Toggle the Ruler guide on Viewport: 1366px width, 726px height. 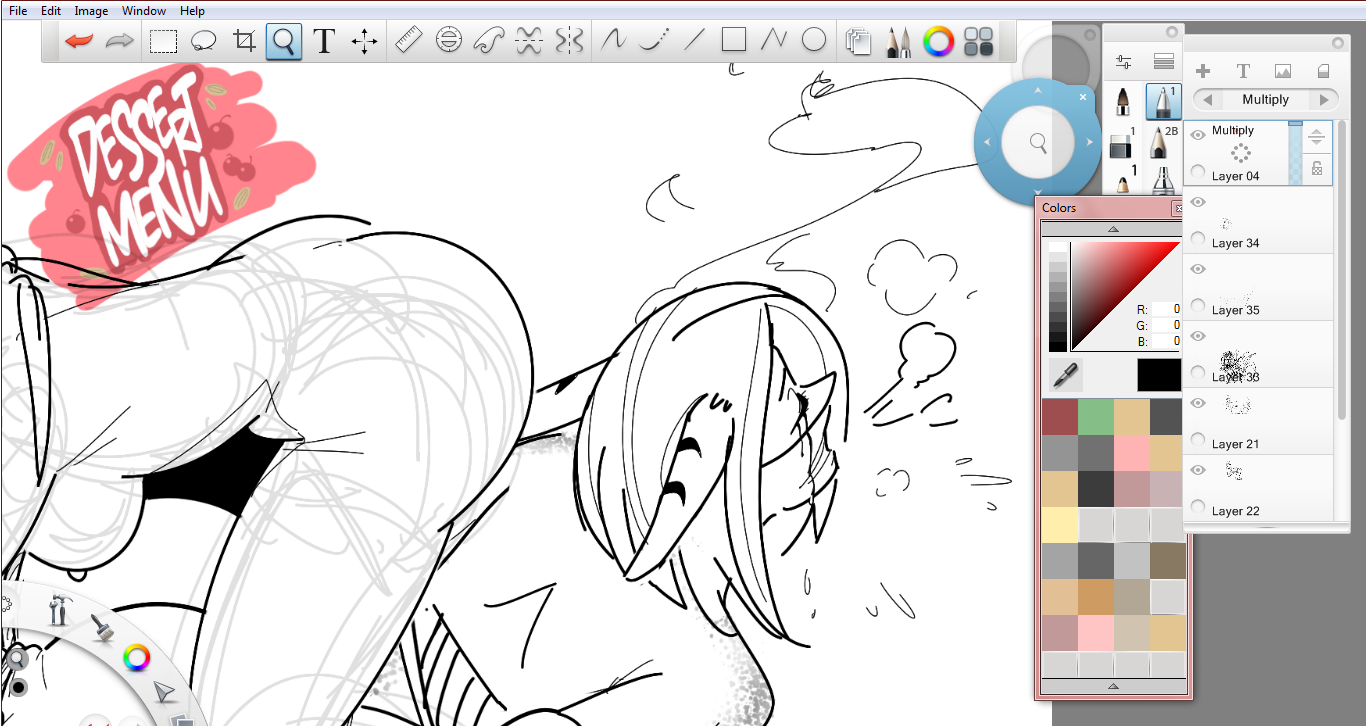[x=409, y=41]
